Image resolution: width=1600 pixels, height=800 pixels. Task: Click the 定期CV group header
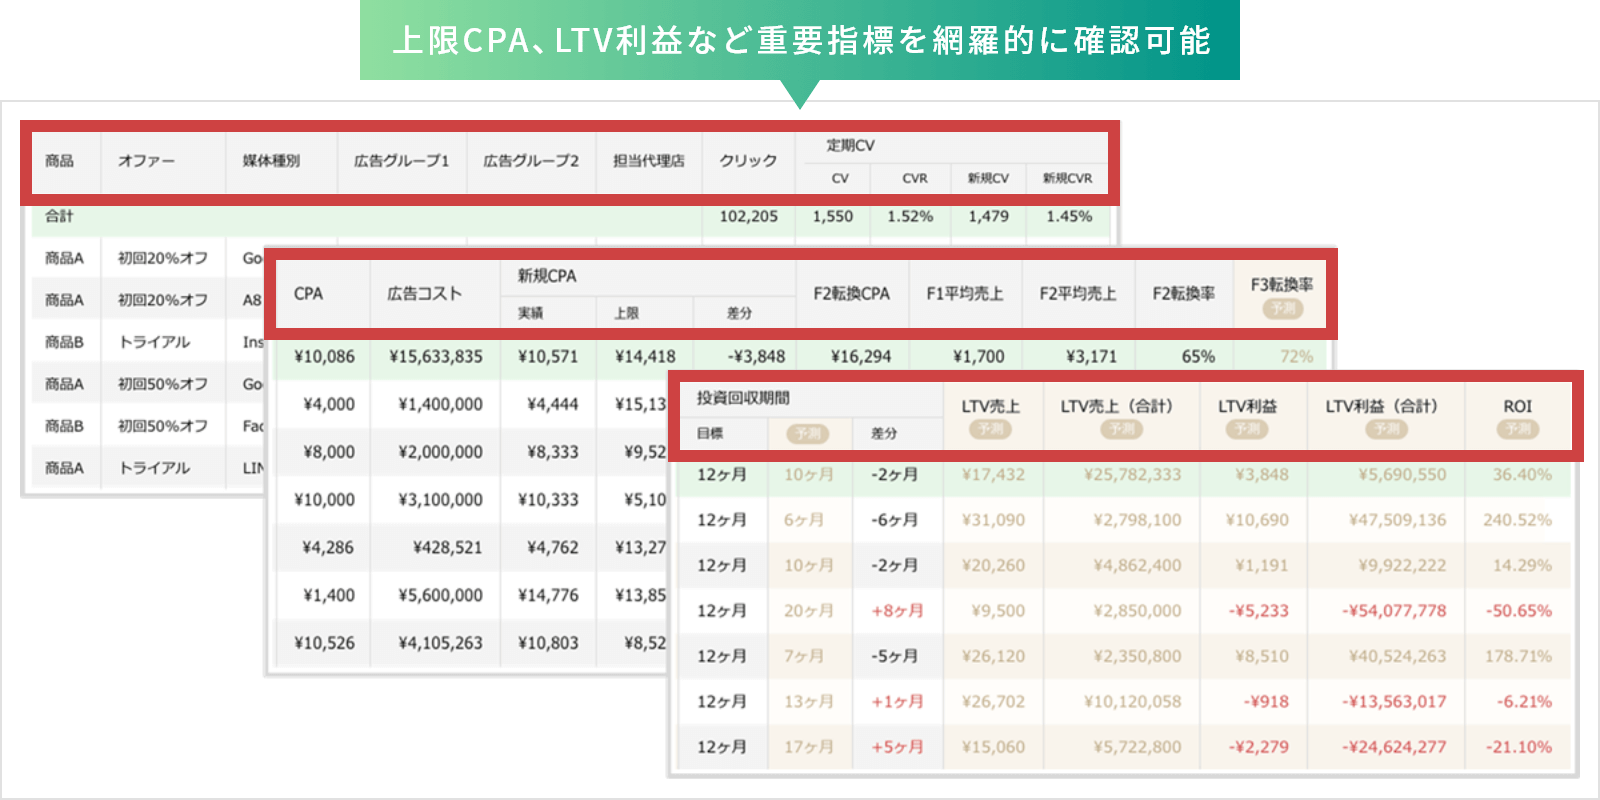(x=851, y=146)
